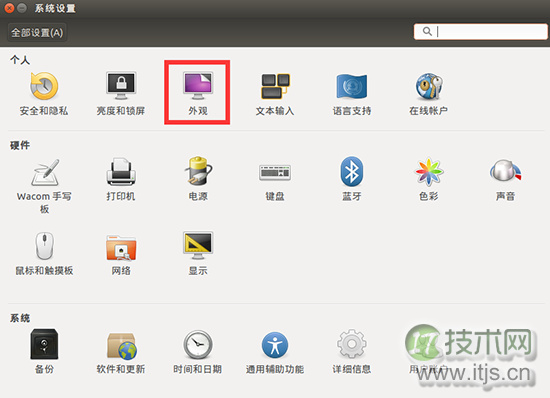Open Online Accounts (在线帐户) panel
This screenshot has width=550, height=398.
point(428,93)
